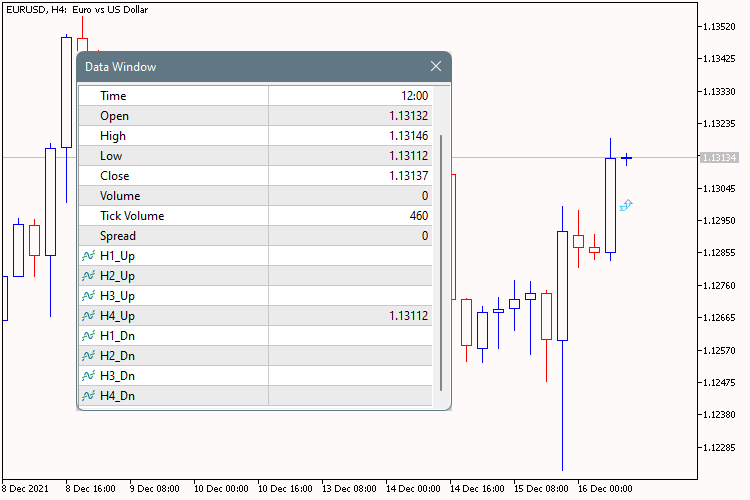The image size is (750, 500).
Task: Click the 1.13520 price axis label
Action: [x=719, y=27]
